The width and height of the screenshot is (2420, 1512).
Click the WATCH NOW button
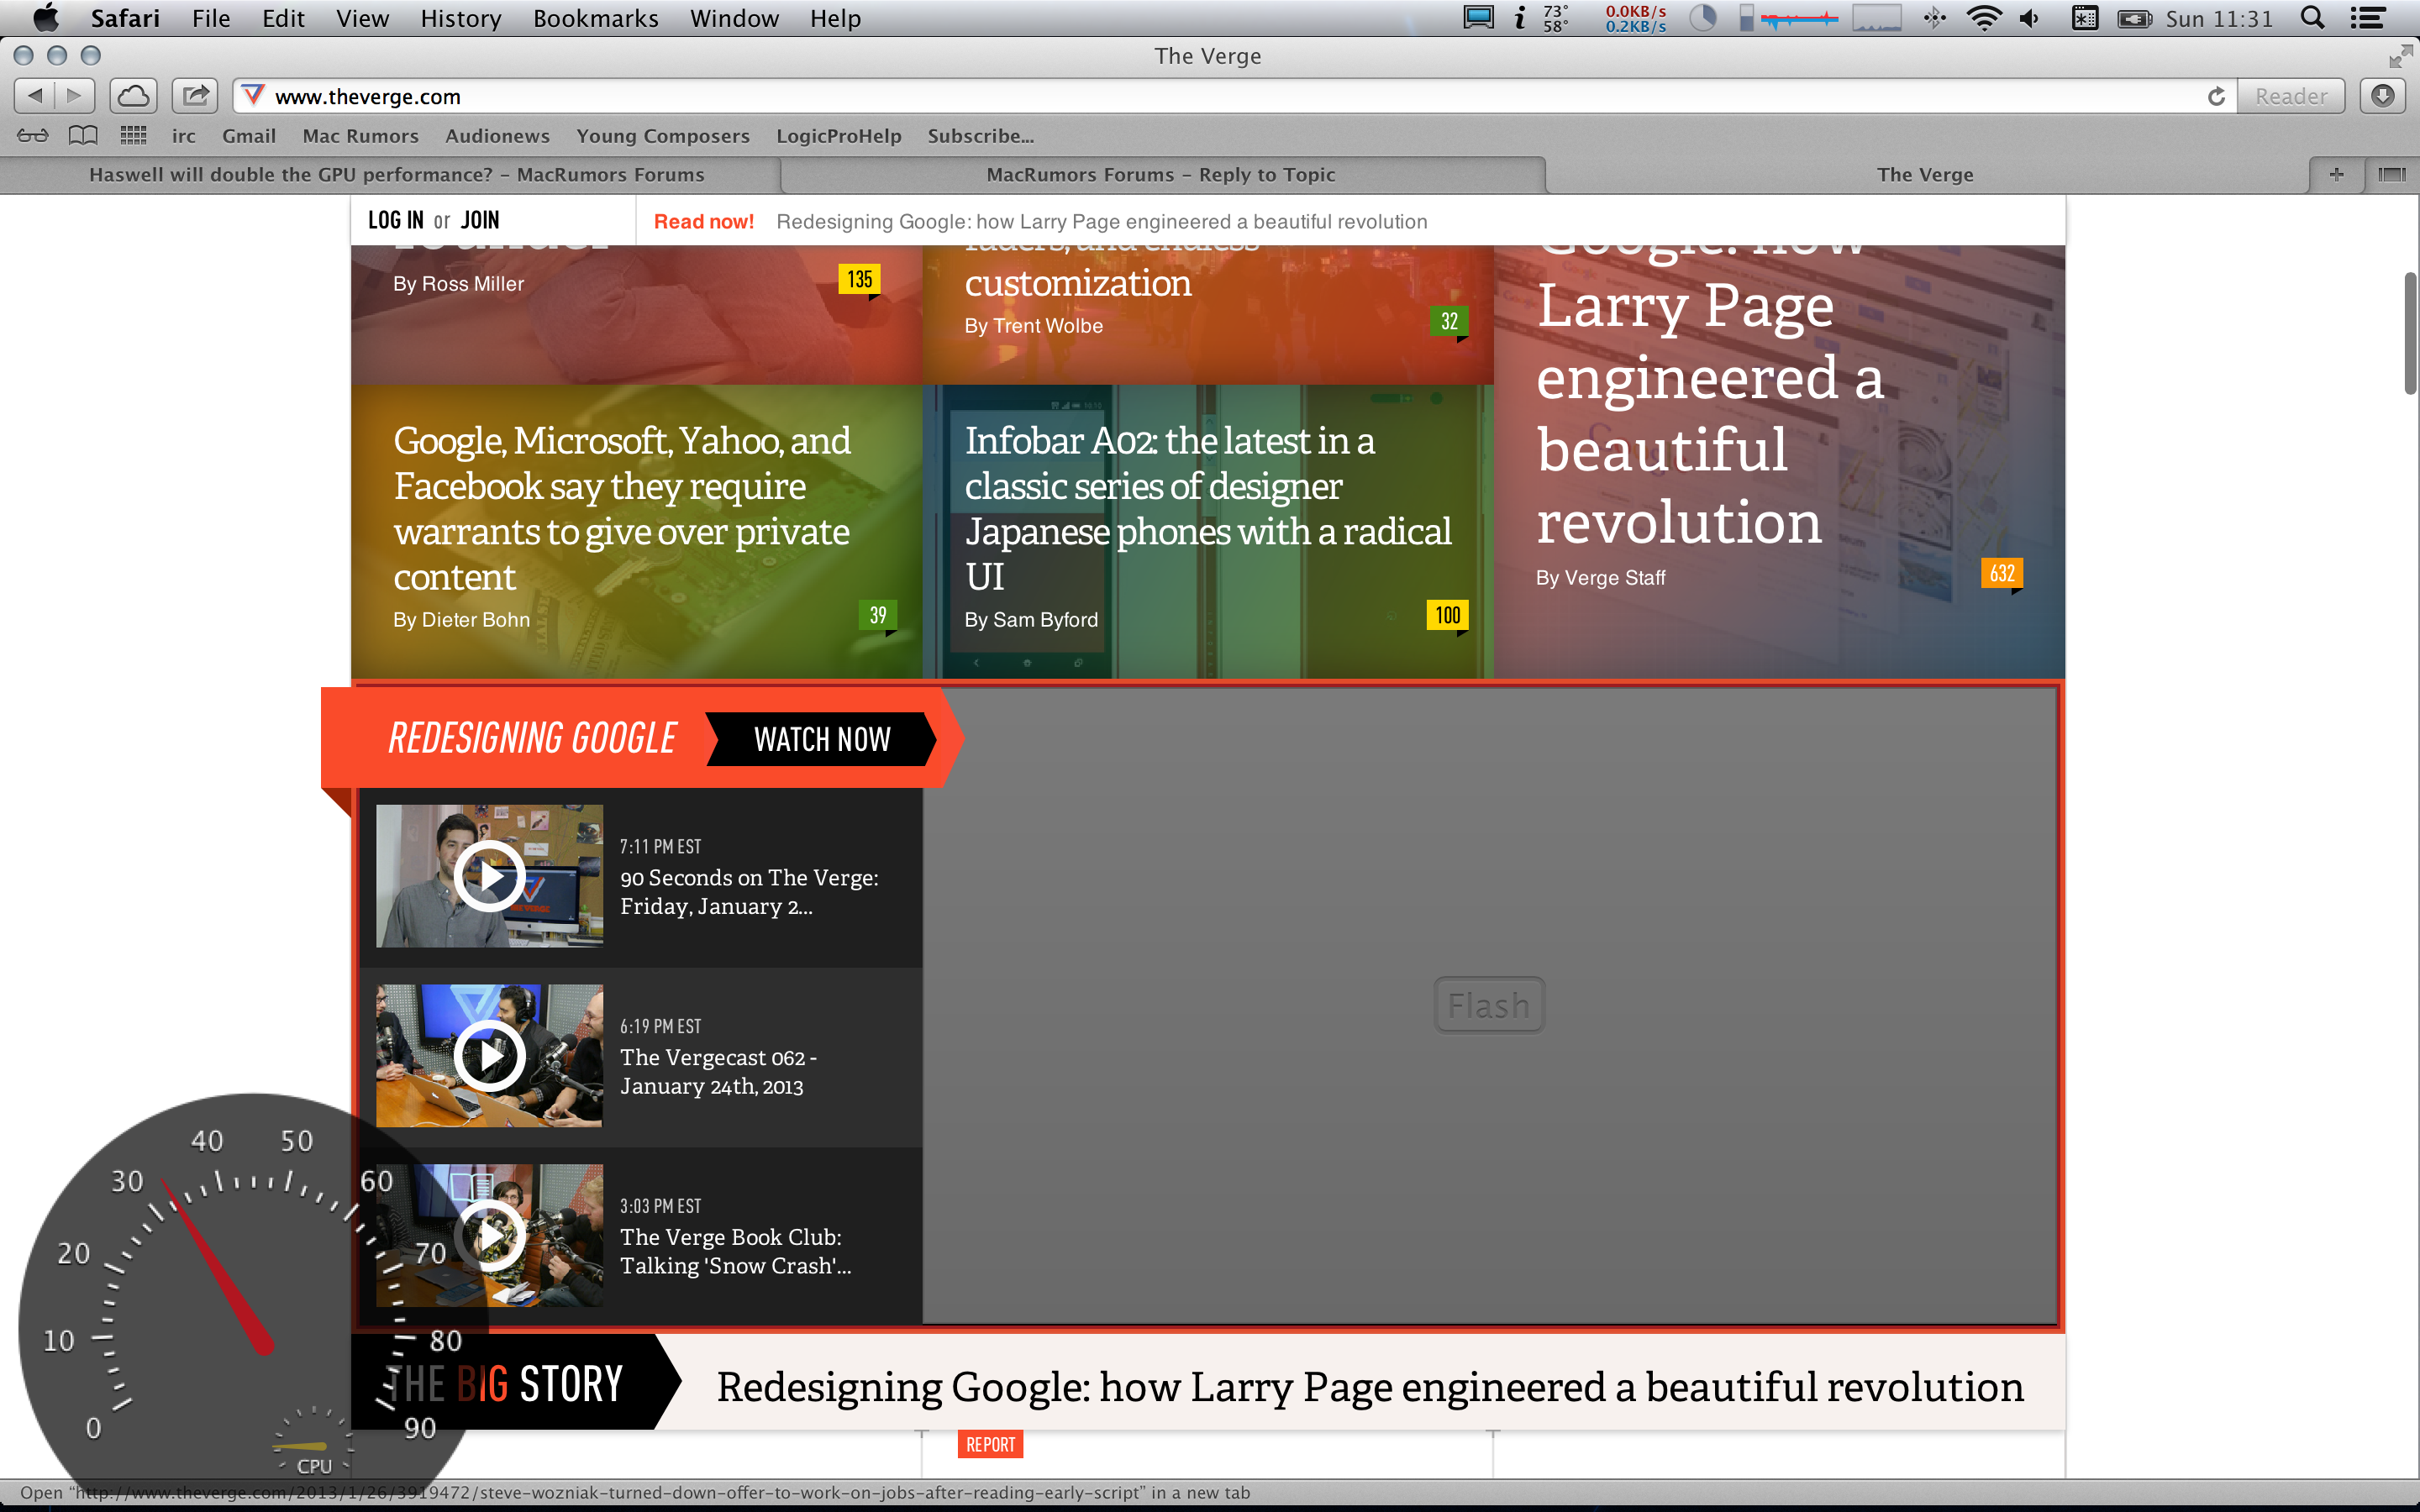point(821,739)
